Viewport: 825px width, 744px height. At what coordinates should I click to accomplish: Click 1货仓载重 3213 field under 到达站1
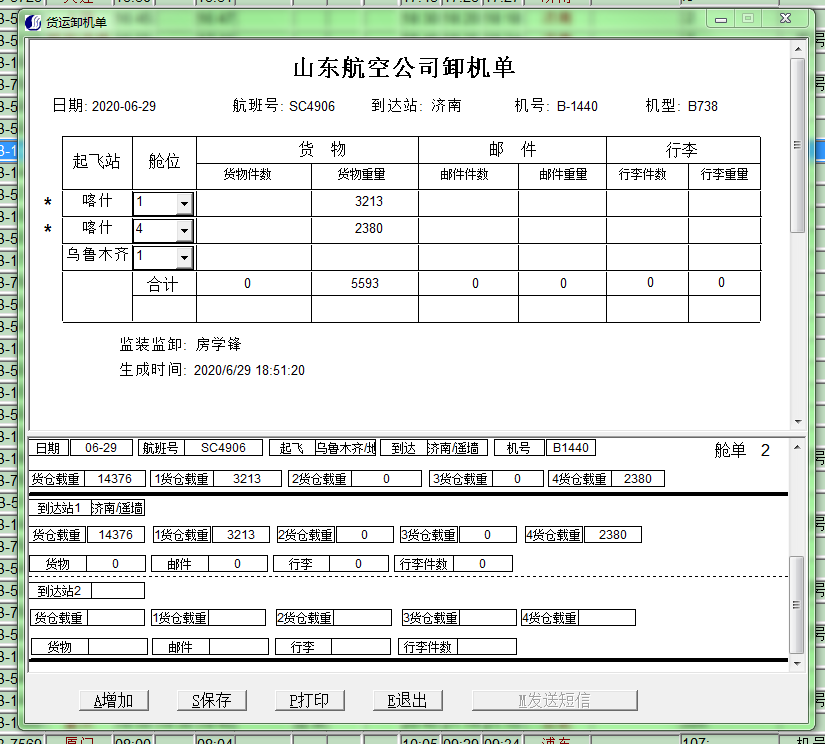tap(241, 535)
